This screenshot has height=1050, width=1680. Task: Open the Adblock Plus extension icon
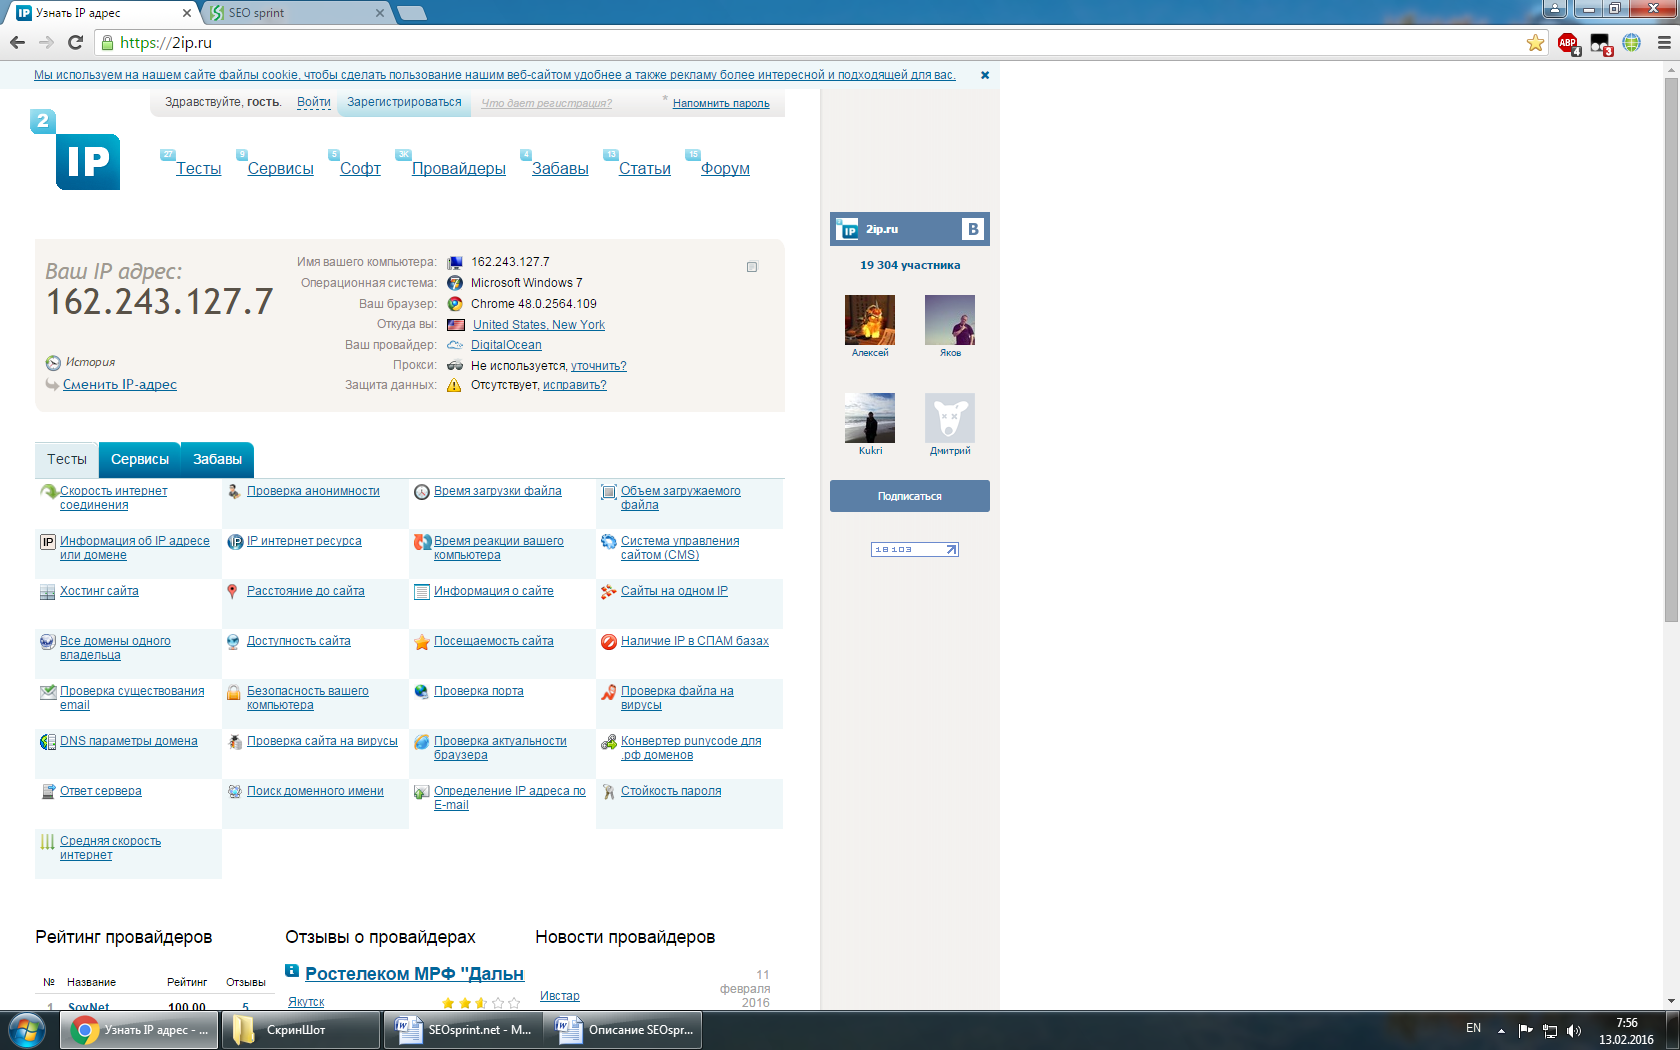coord(1568,43)
